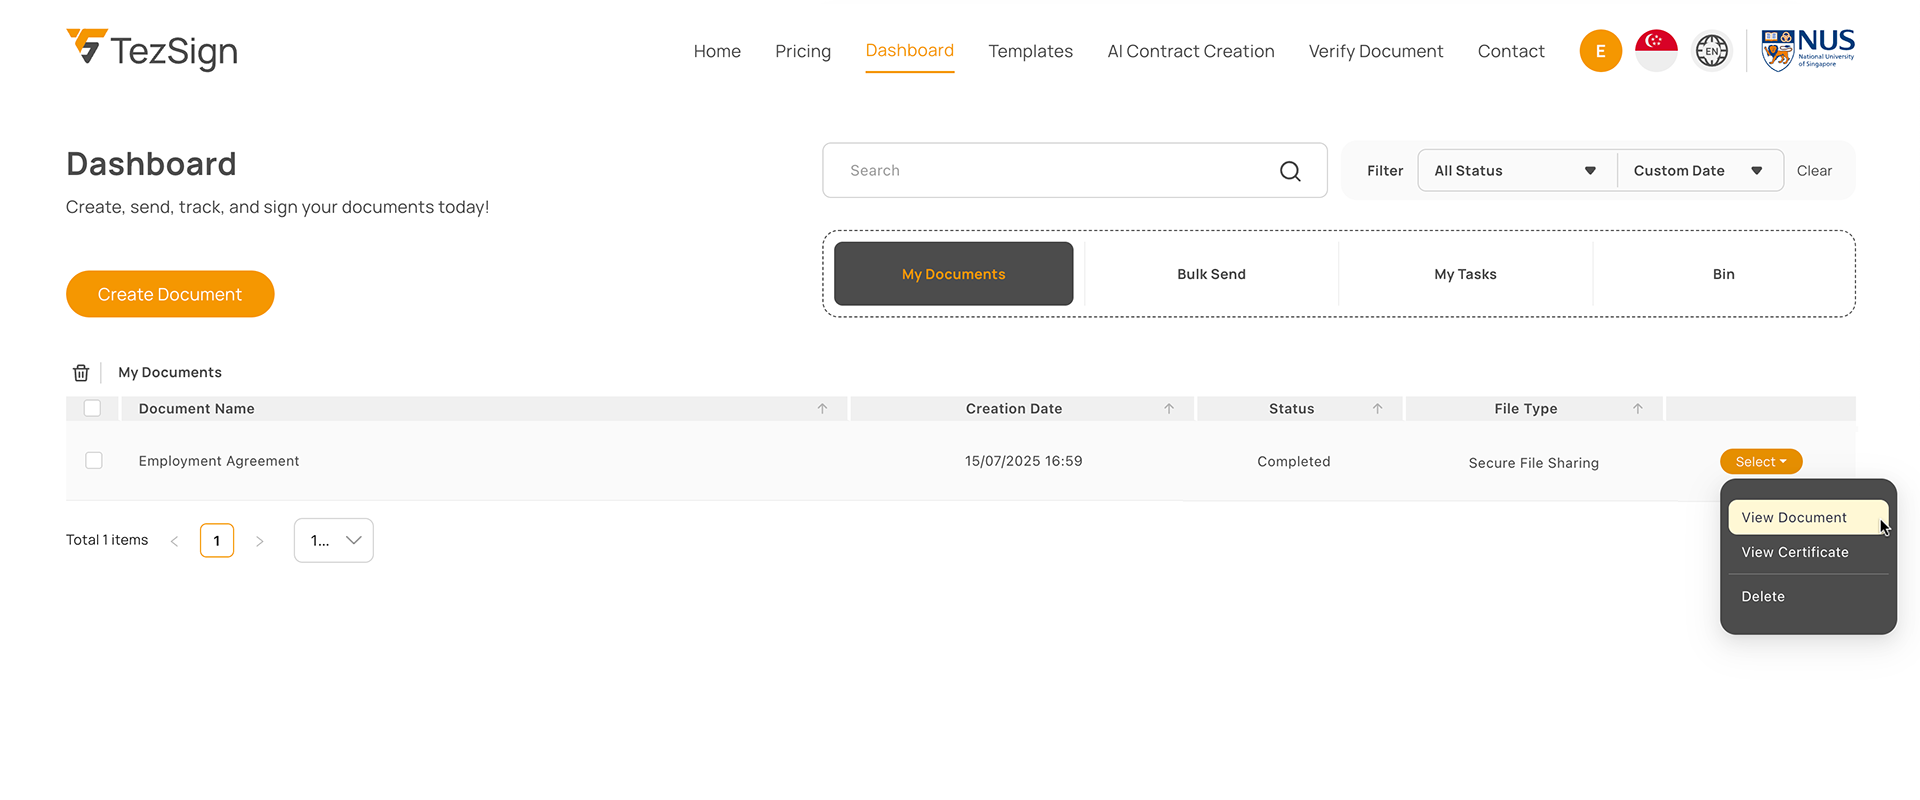Click the NUS logo
Image resolution: width=1920 pixels, height=800 pixels.
1808,50
